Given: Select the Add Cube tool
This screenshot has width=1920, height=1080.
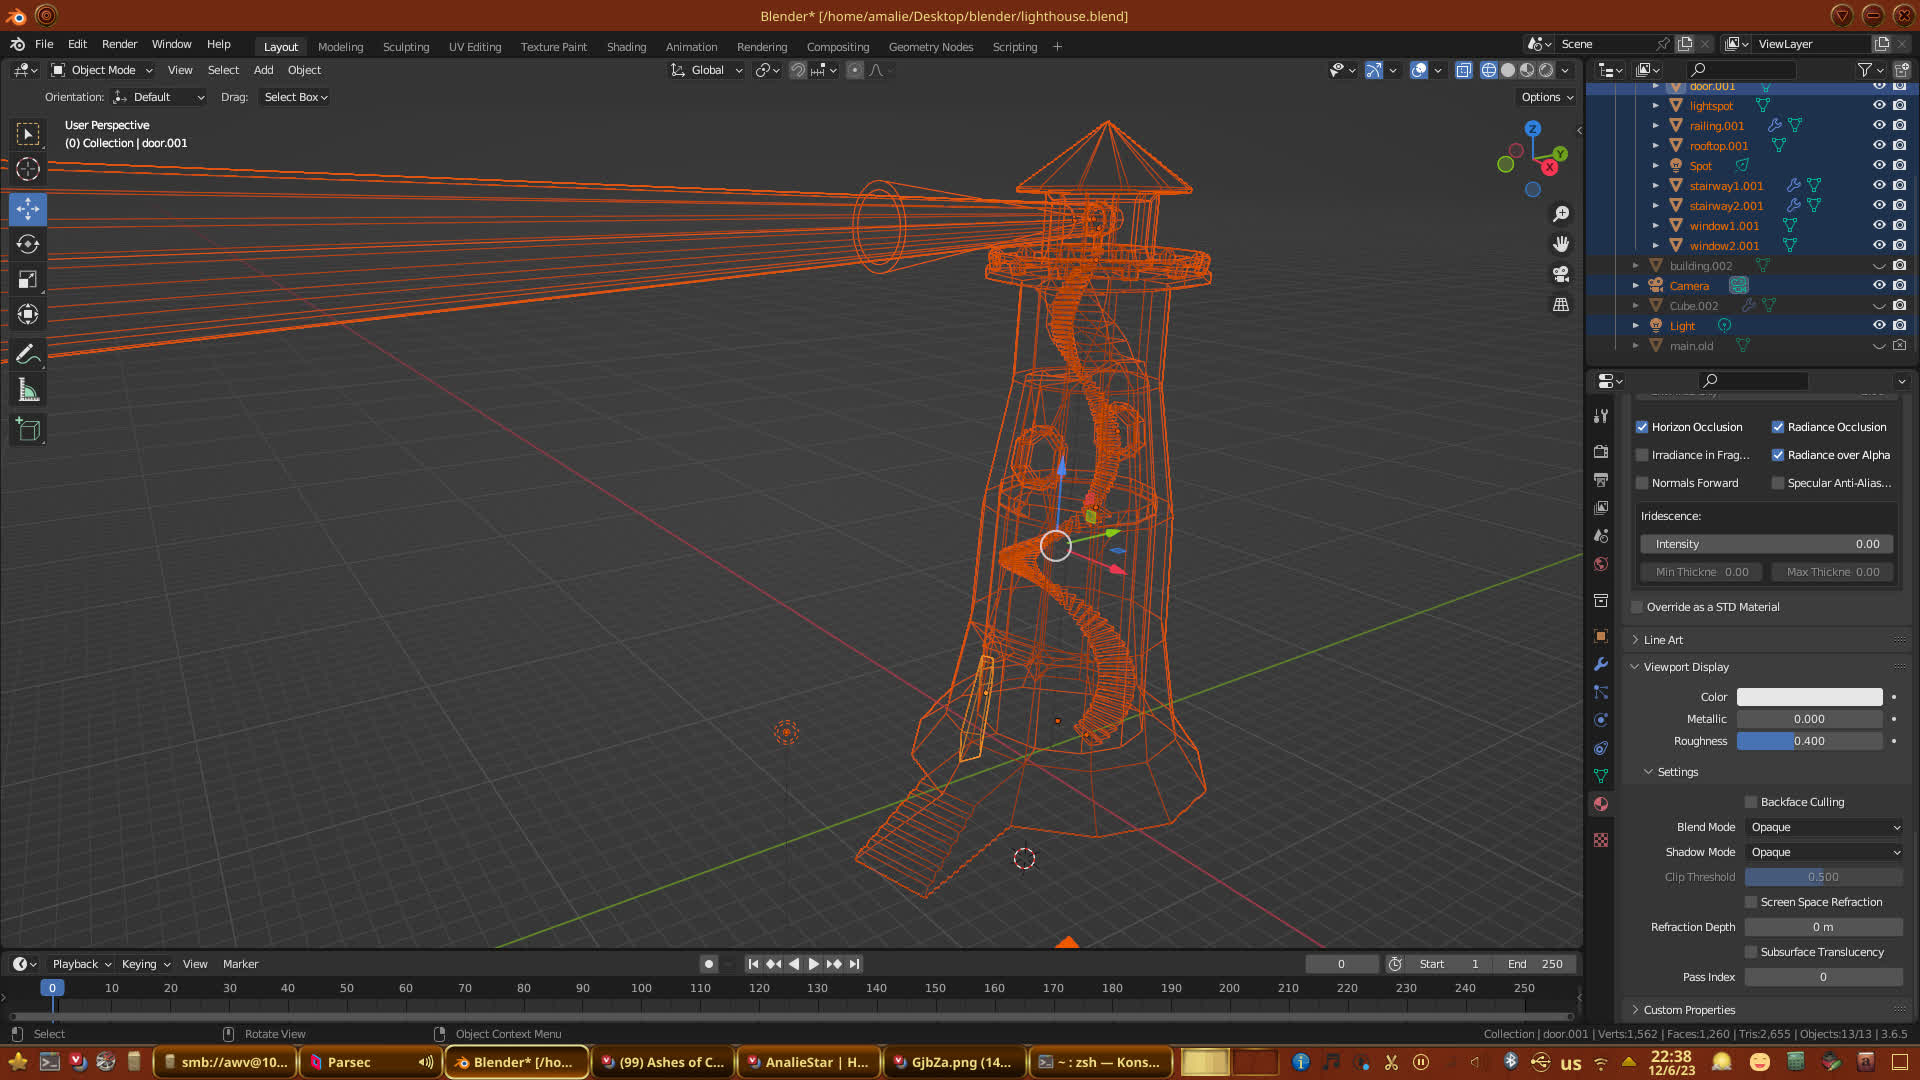Looking at the screenshot, I should (28, 430).
